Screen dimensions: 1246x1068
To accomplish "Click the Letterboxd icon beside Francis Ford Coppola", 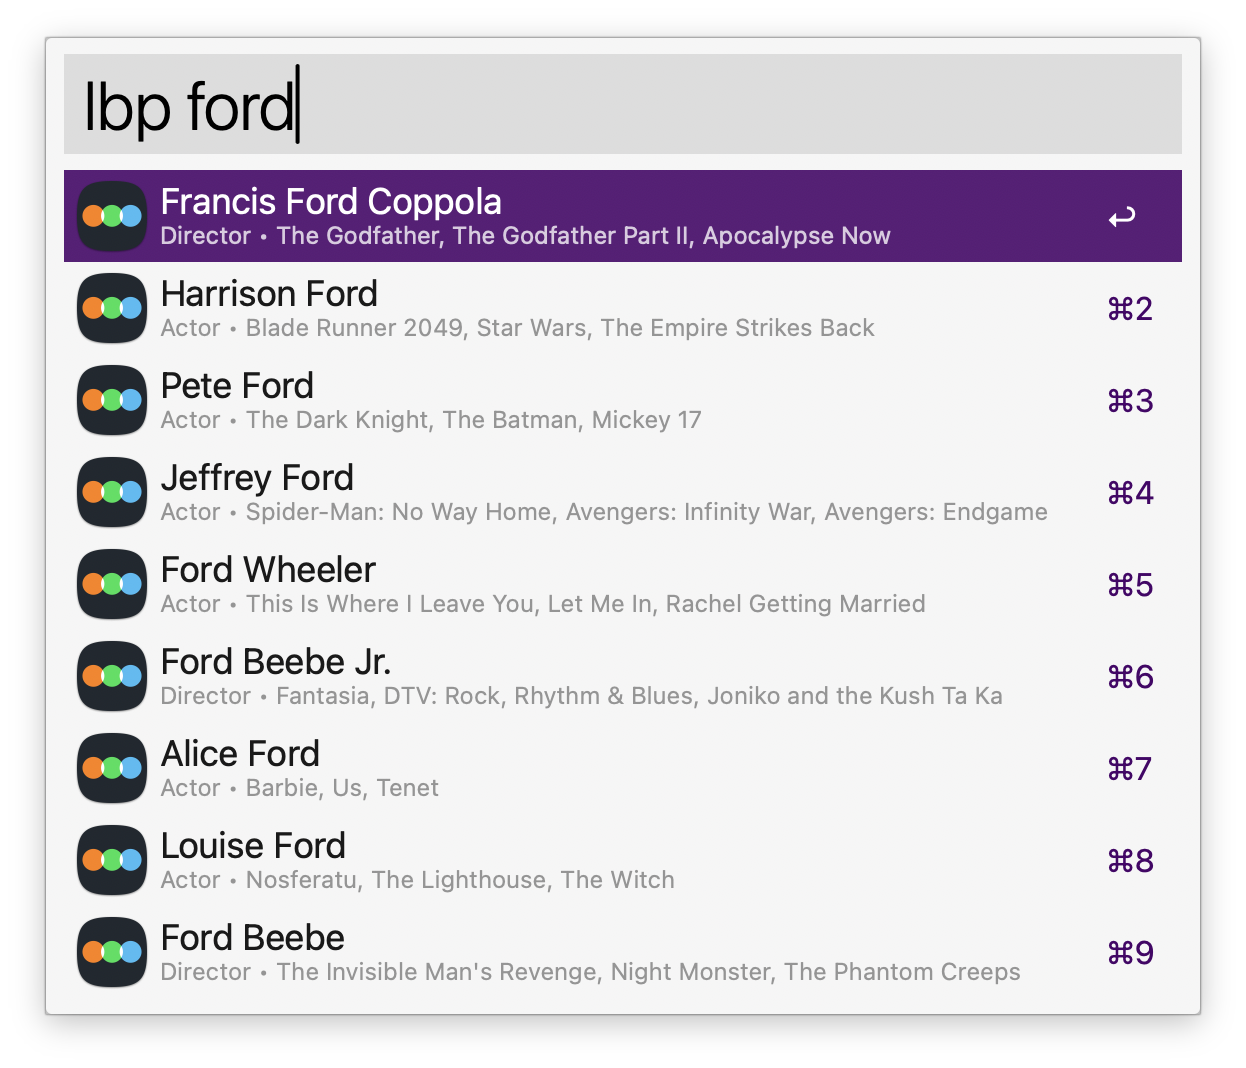I will [x=112, y=216].
